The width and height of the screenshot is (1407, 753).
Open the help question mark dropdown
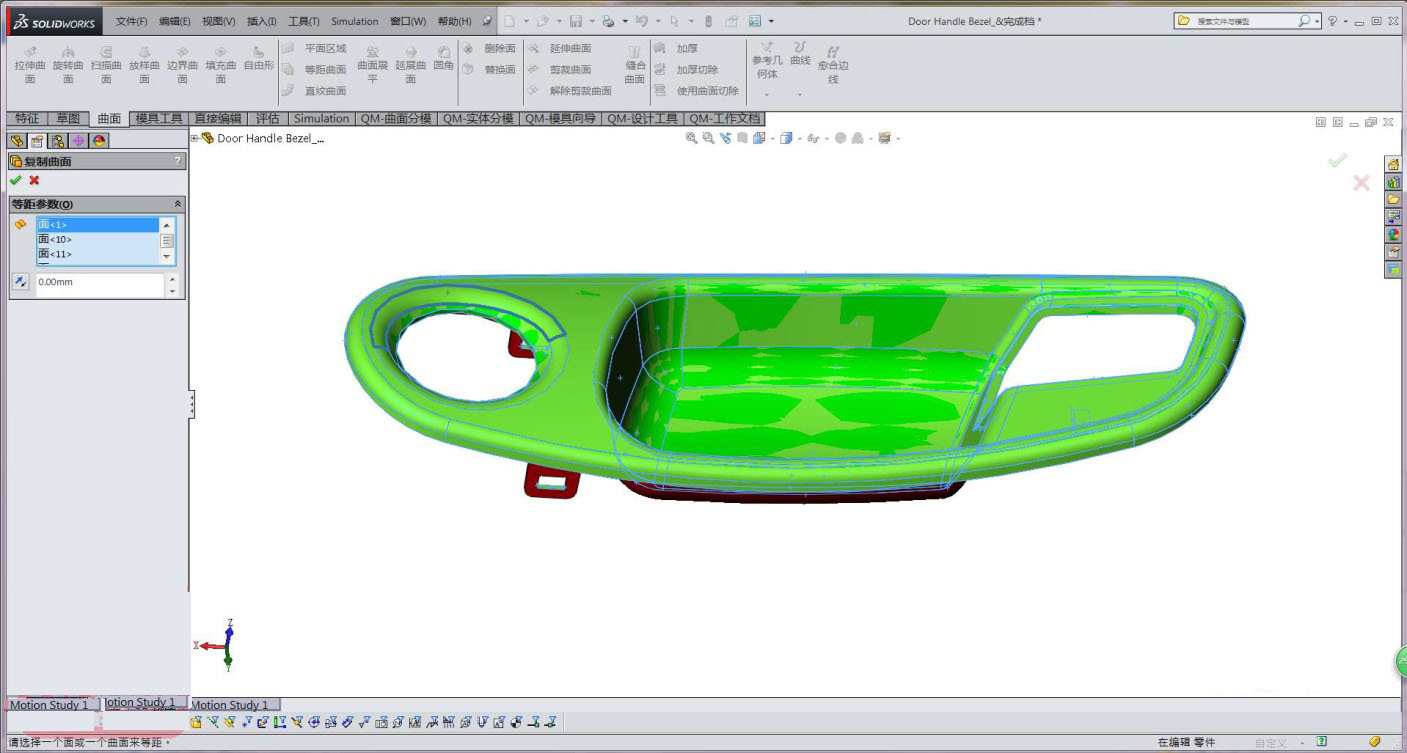(x=1347, y=21)
